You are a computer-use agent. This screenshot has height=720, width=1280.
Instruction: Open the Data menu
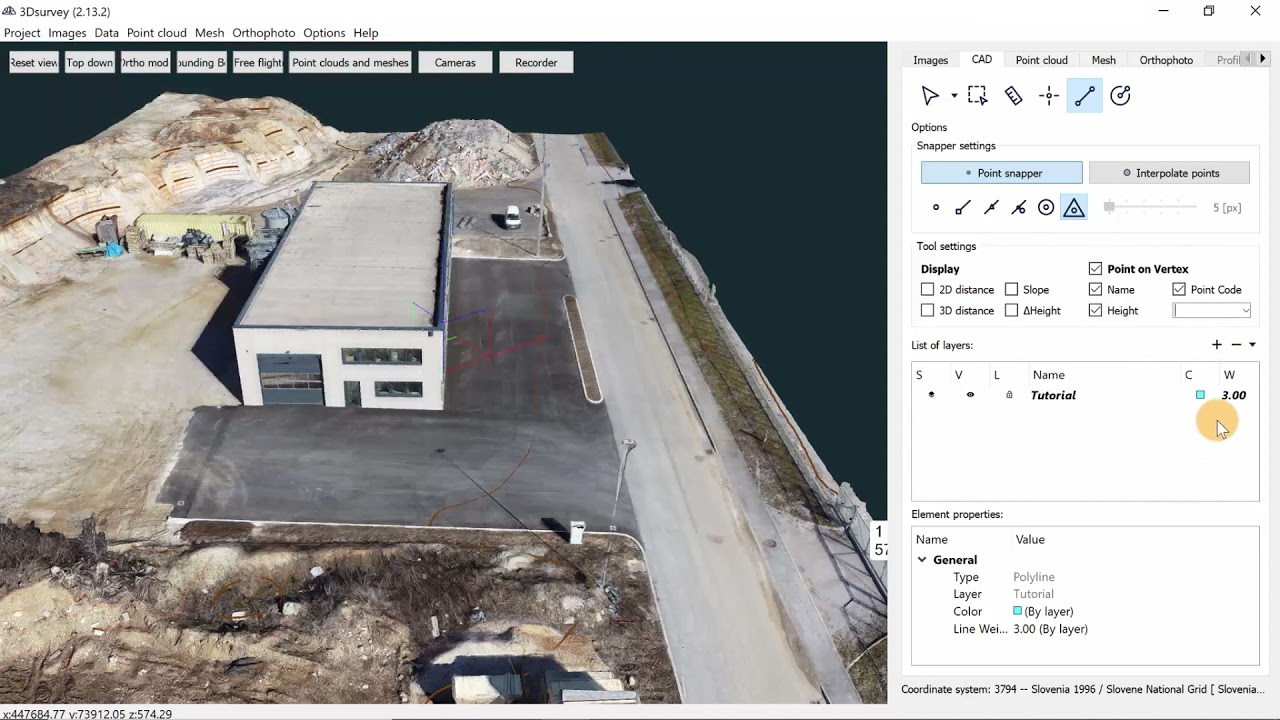(x=106, y=33)
